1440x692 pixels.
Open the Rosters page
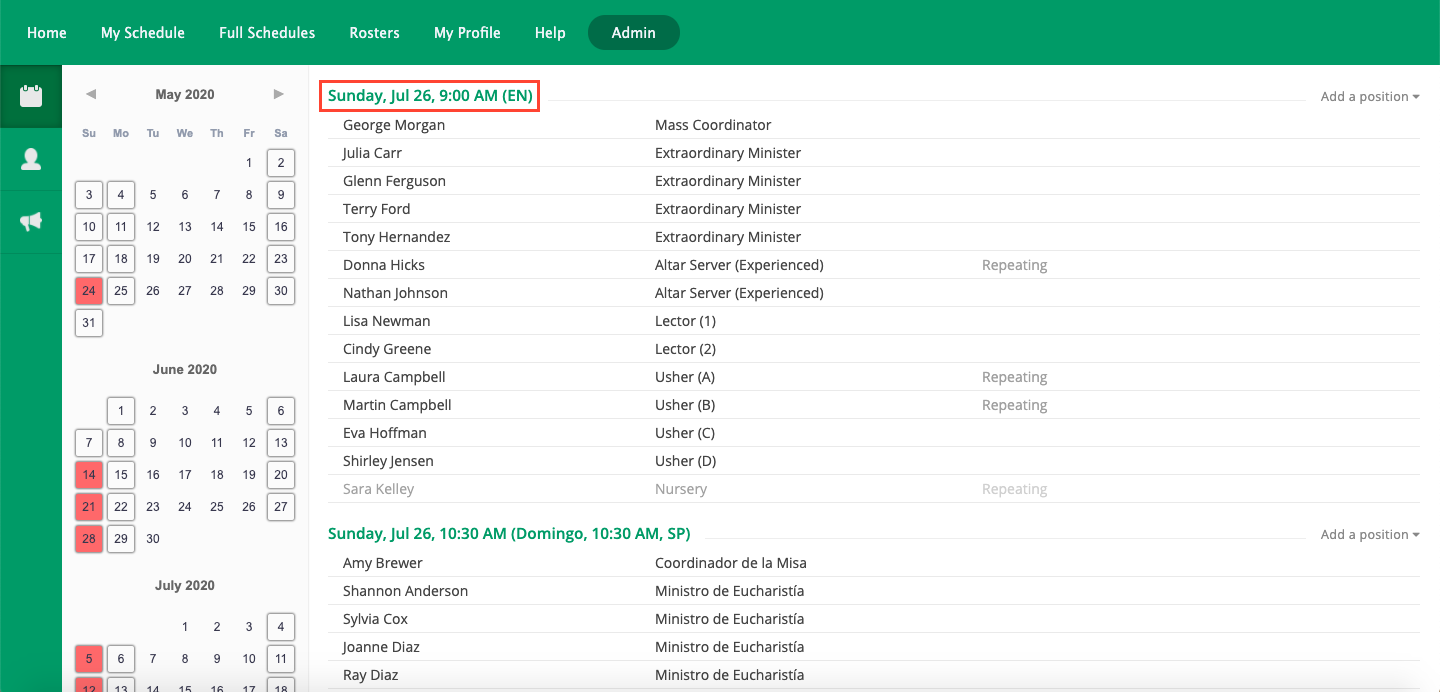tap(374, 33)
